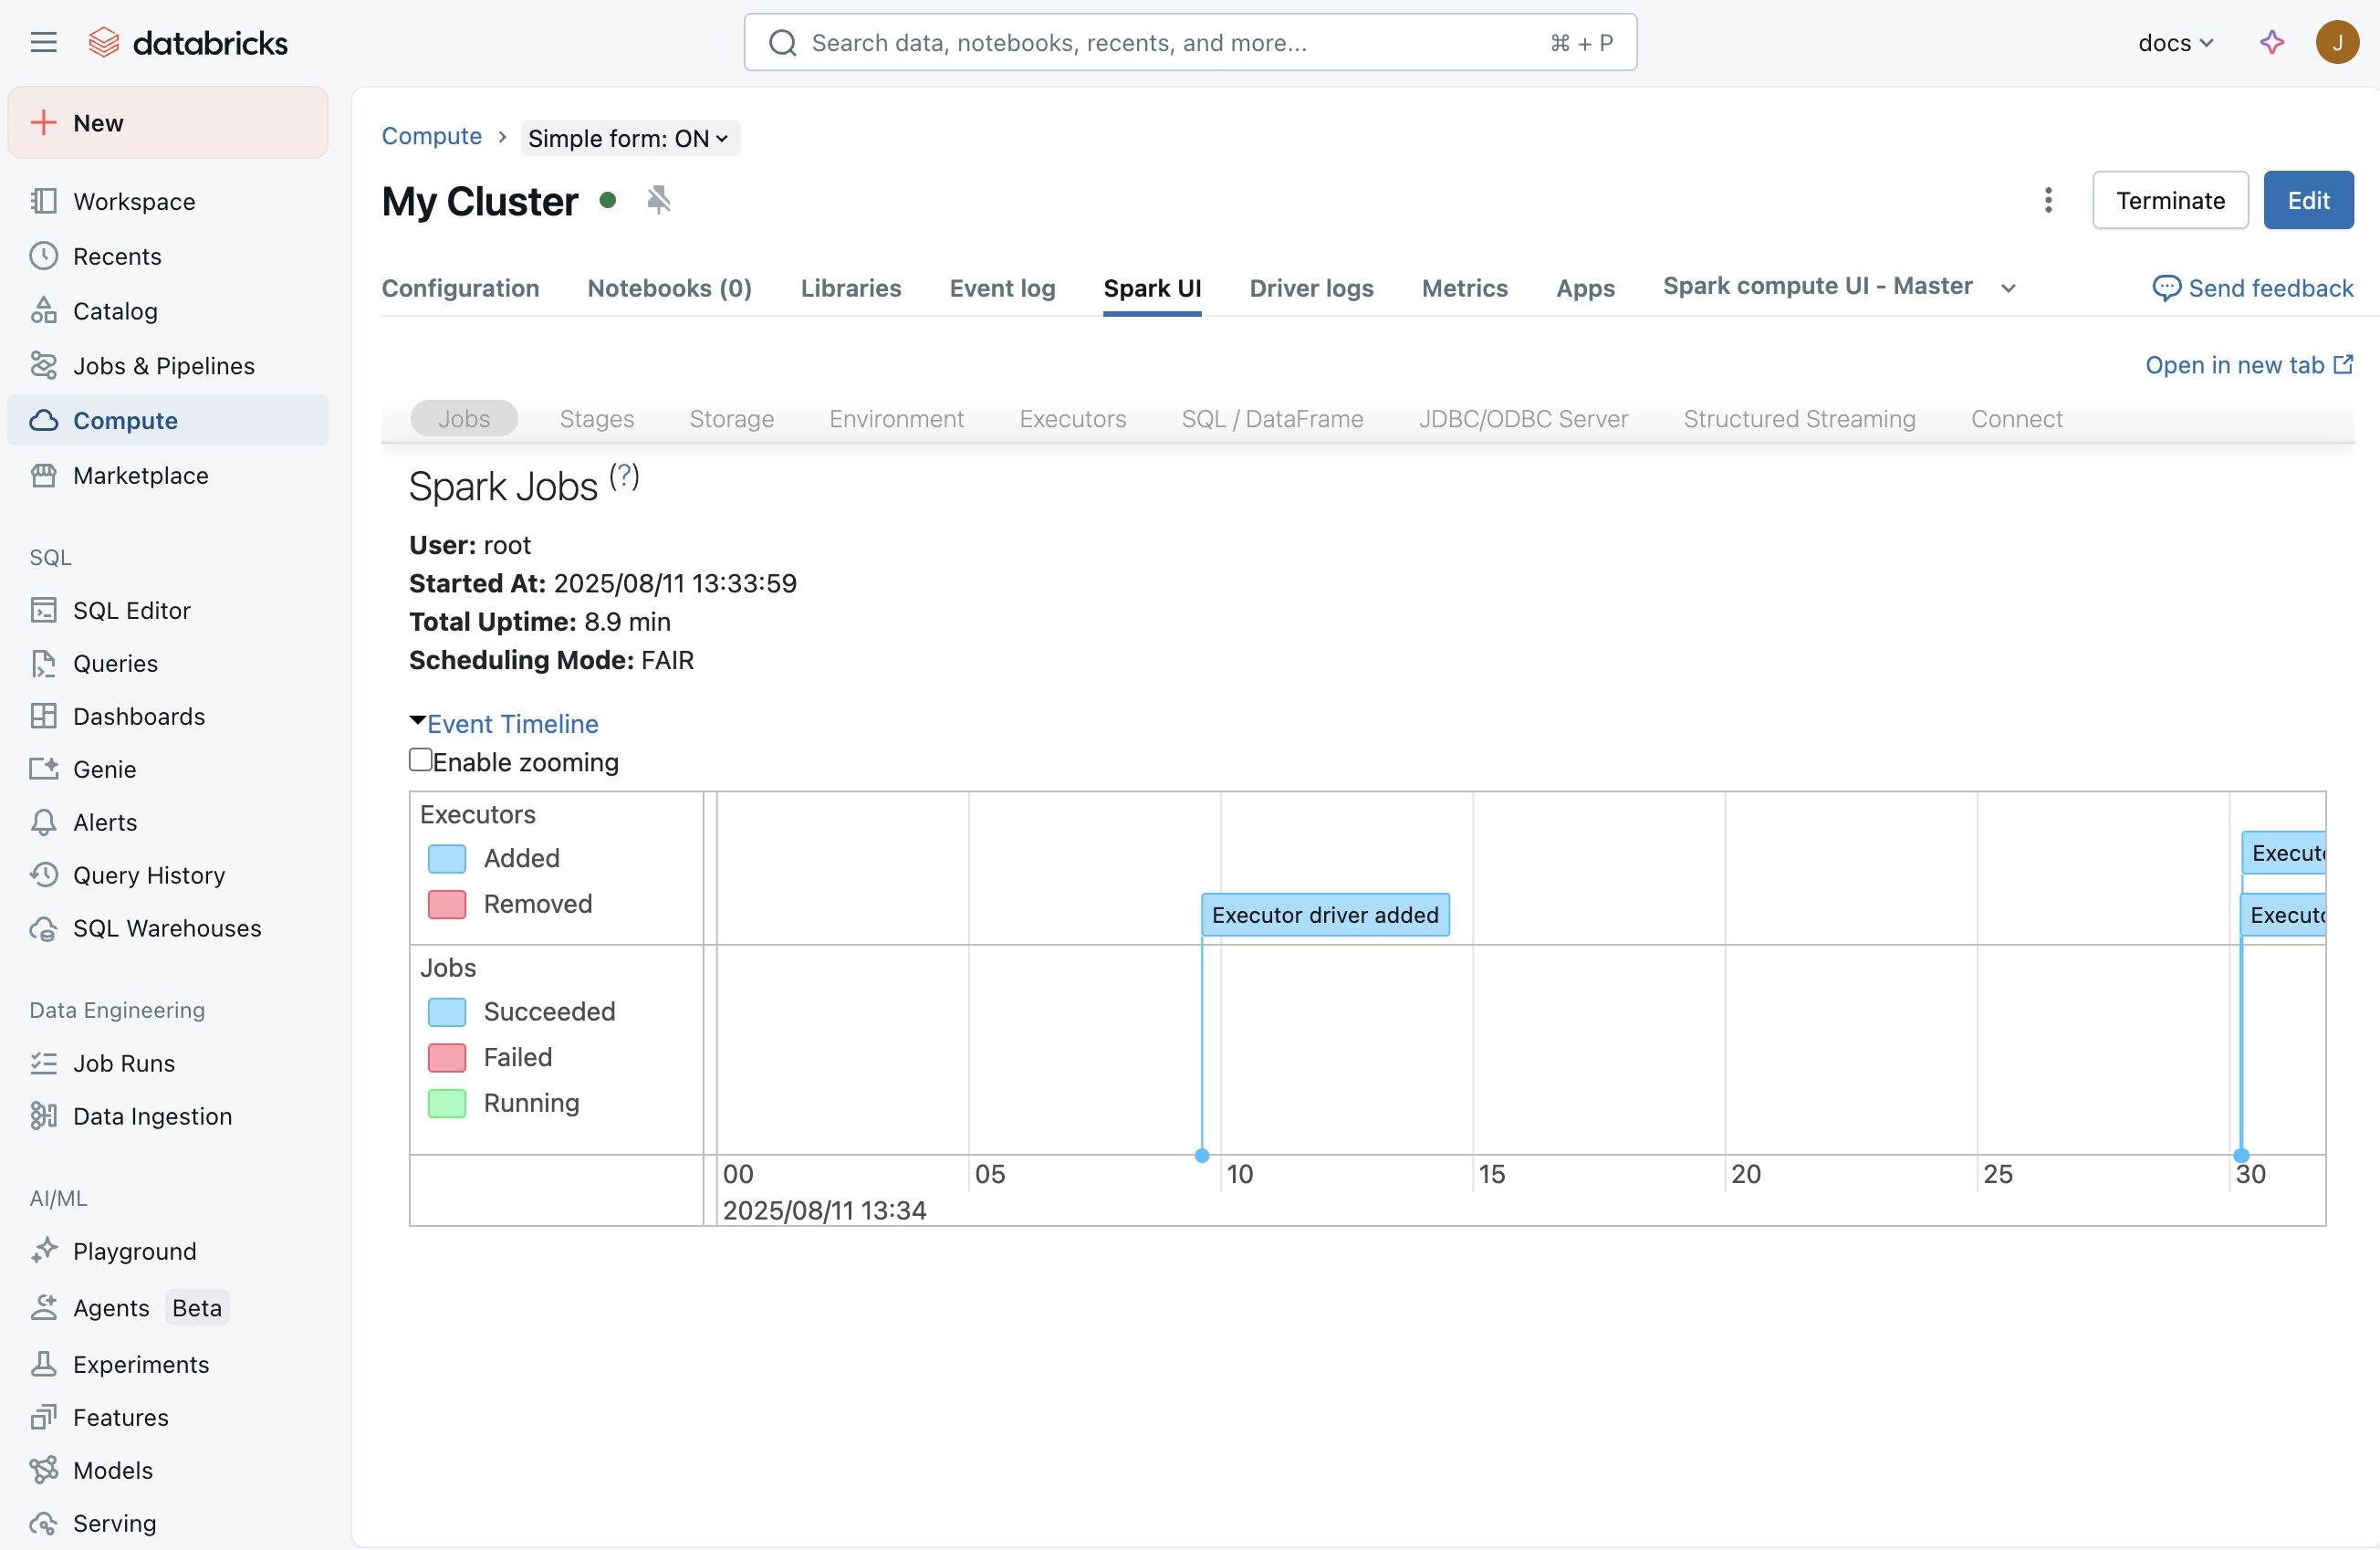Open the Alerts bell sidebar icon

pyautogui.click(x=44, y=822)
